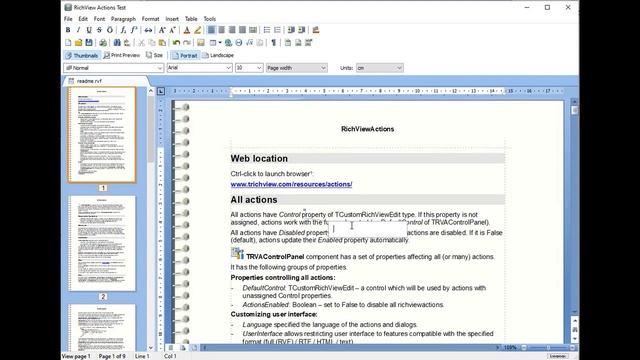Click the increase indent icon

click(x=302, y=30)
